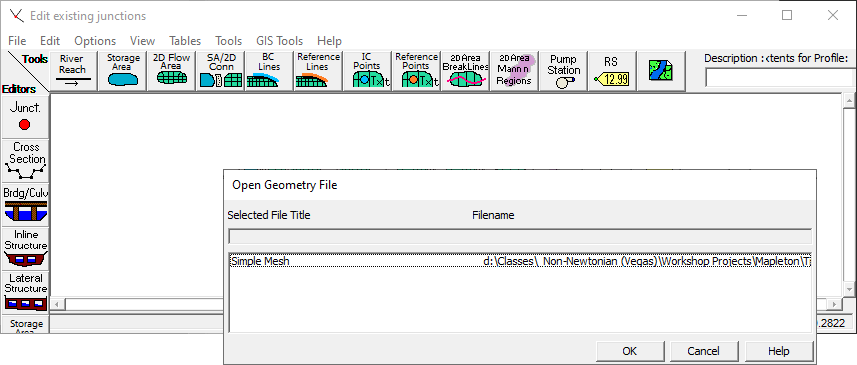Maximize the Edit existing junctions window

tap(787, 15)
